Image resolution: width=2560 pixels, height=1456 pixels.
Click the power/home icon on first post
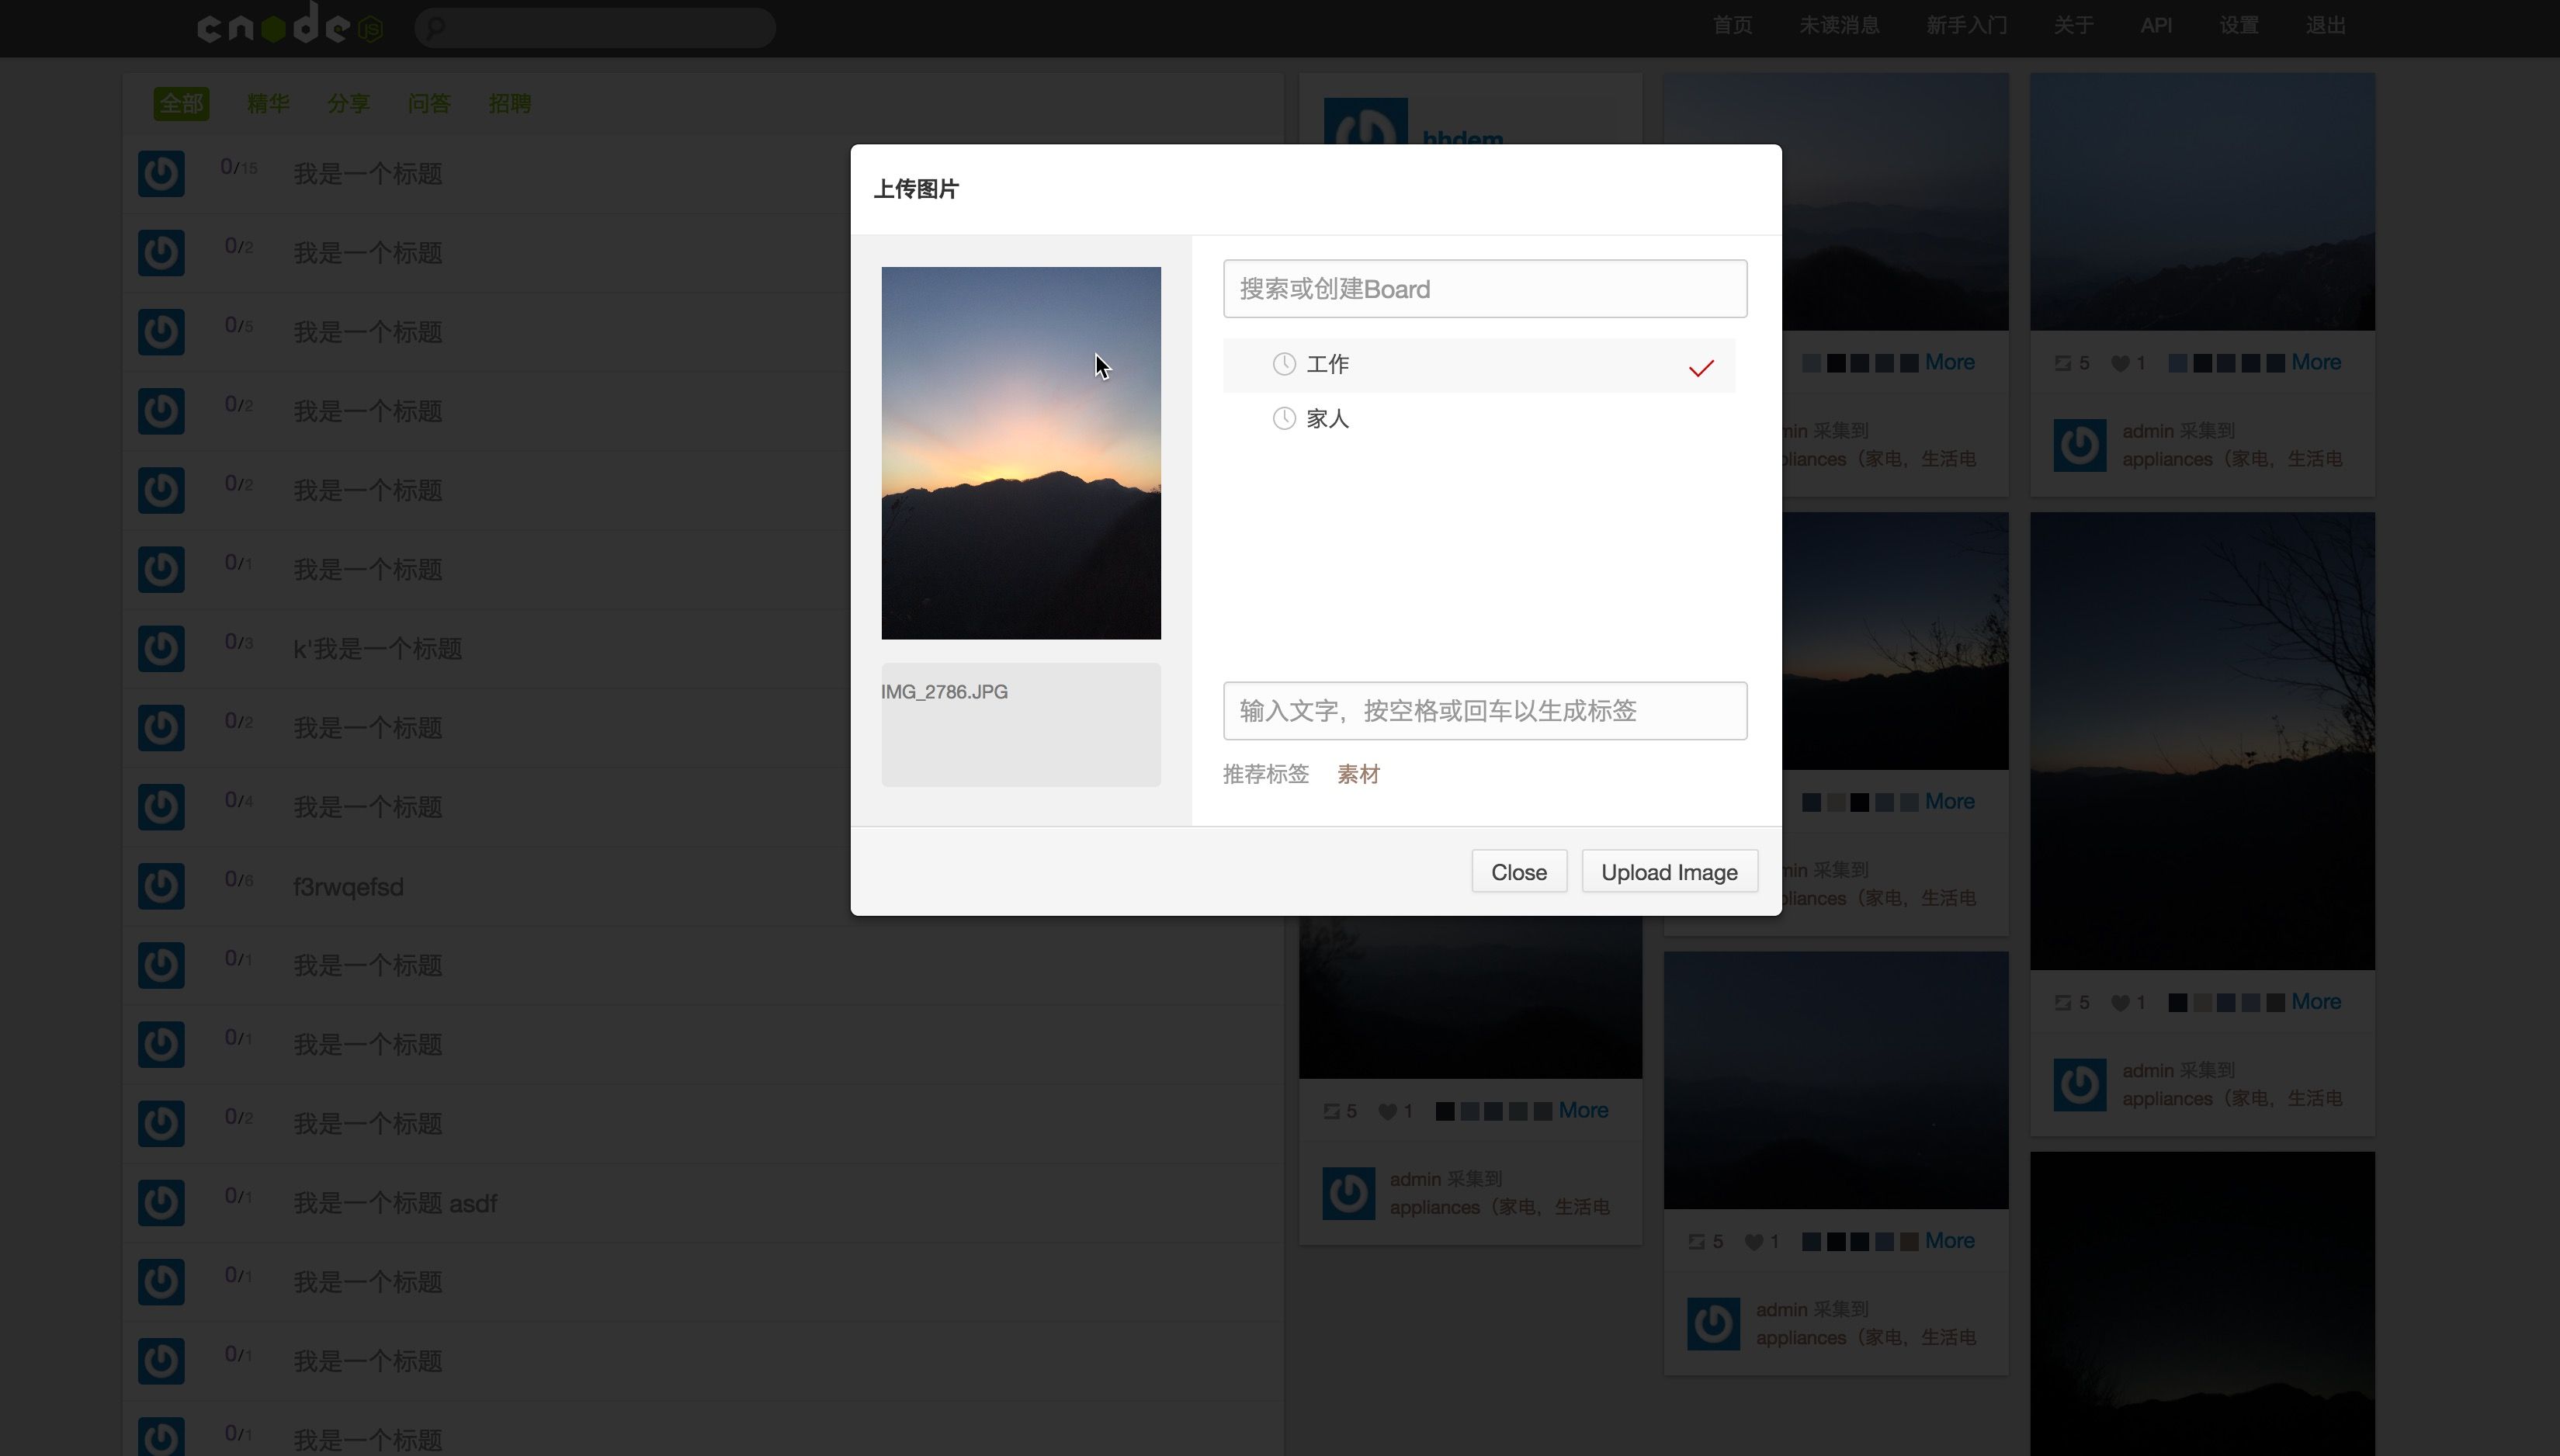(160, 172)
